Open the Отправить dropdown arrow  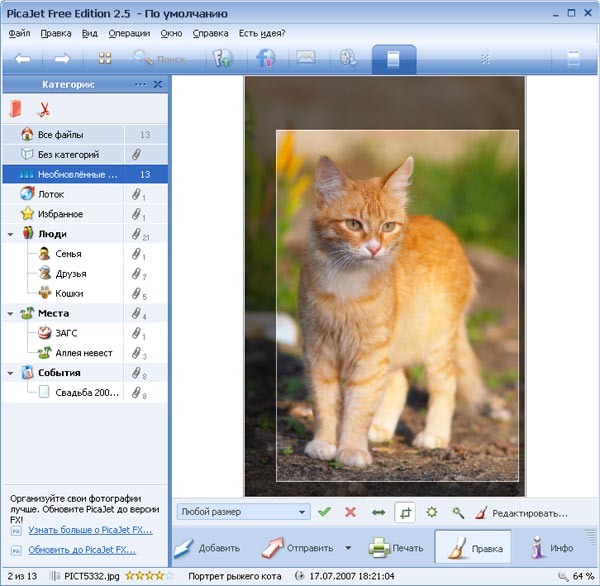348,548
